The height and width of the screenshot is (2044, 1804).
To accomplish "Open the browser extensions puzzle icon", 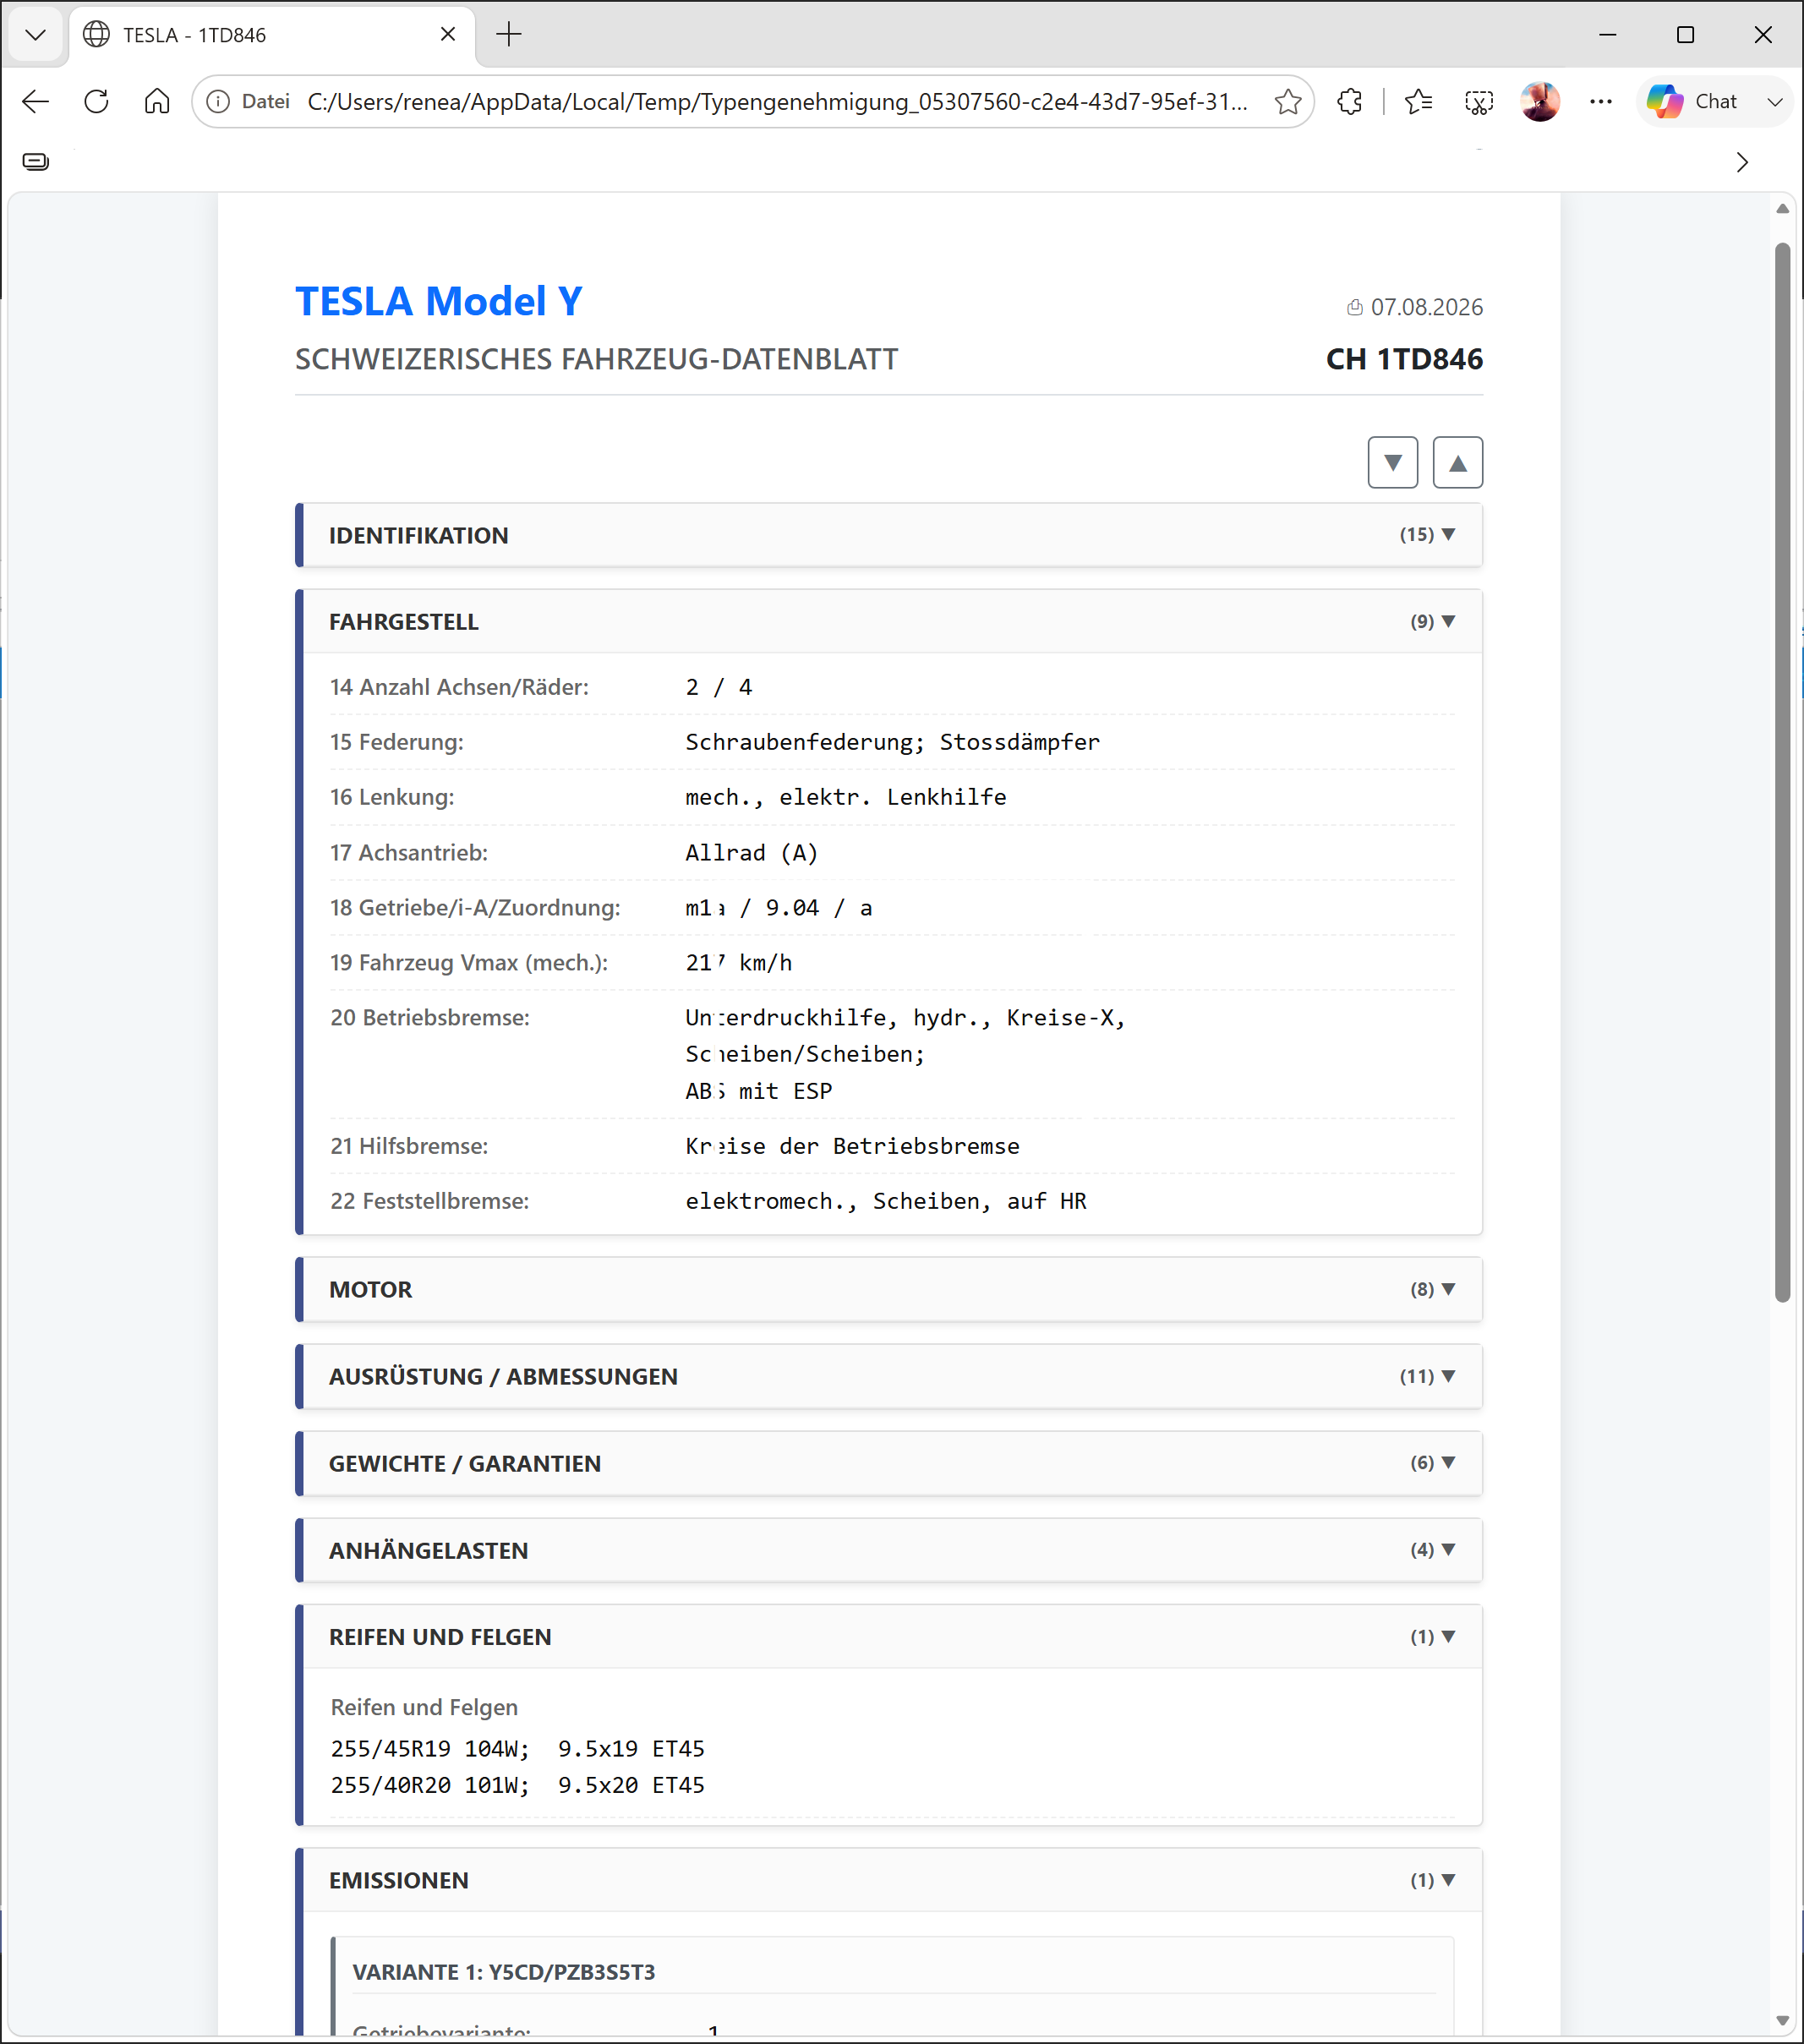I will 1350,101.
